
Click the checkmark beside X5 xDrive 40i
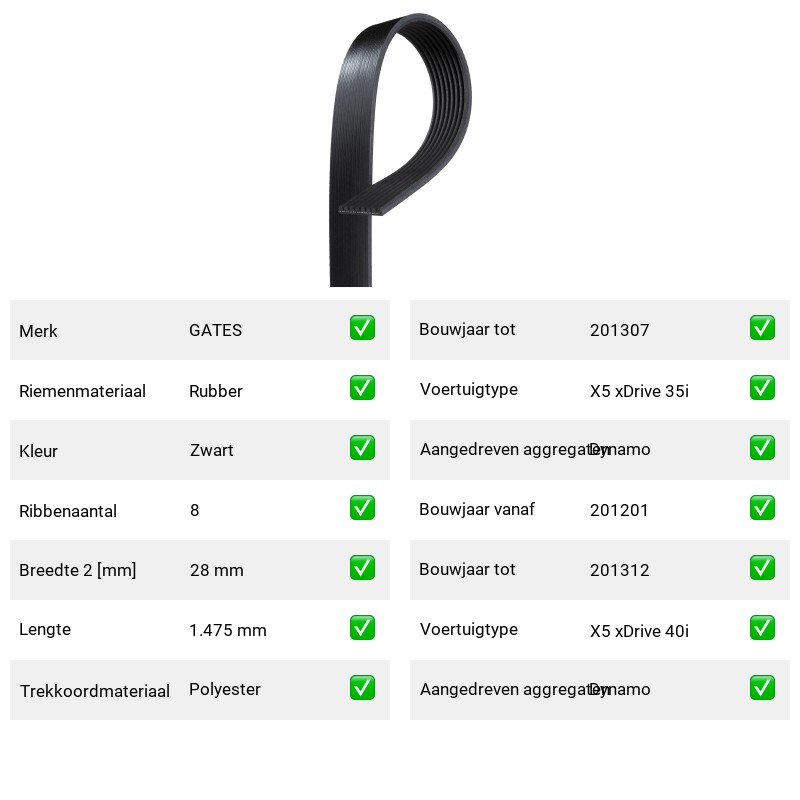pyautogui.click(x=762, y=628)
